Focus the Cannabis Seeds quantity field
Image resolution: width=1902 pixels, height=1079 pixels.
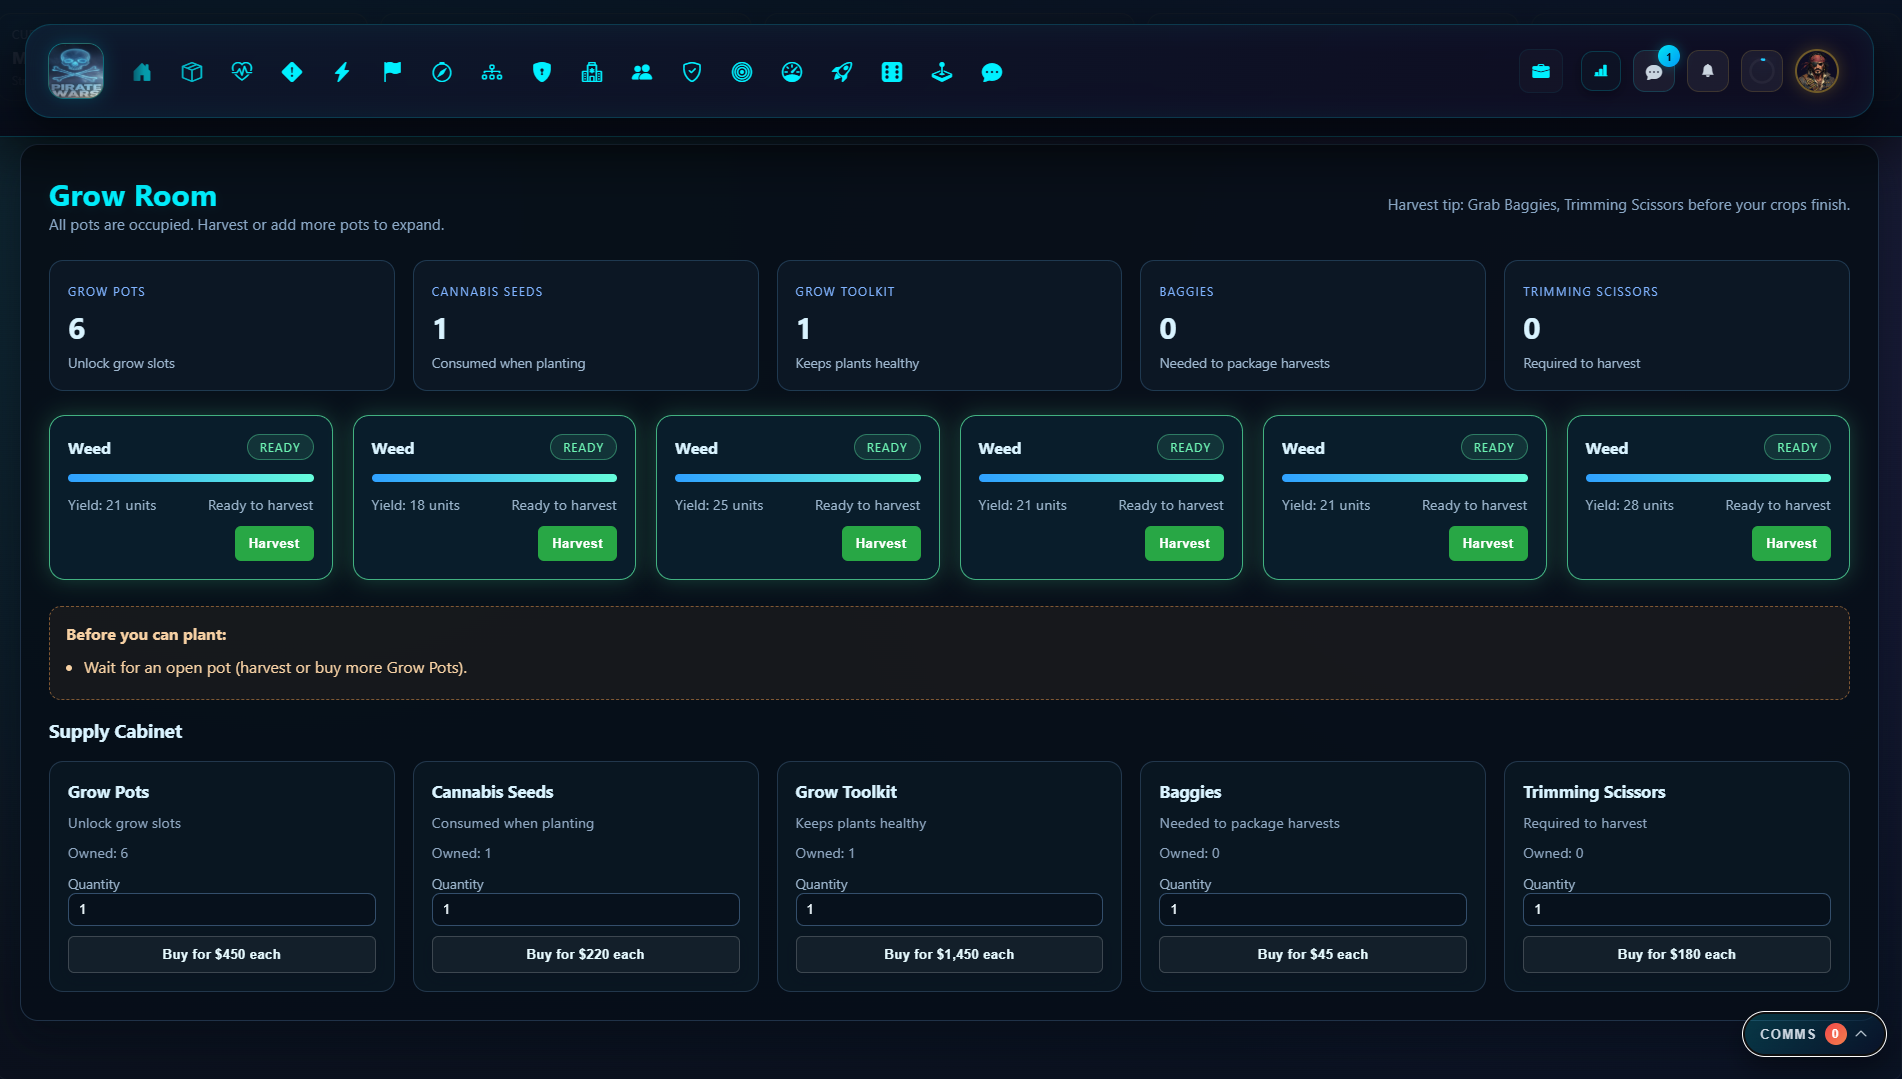(x=585, y=909)
